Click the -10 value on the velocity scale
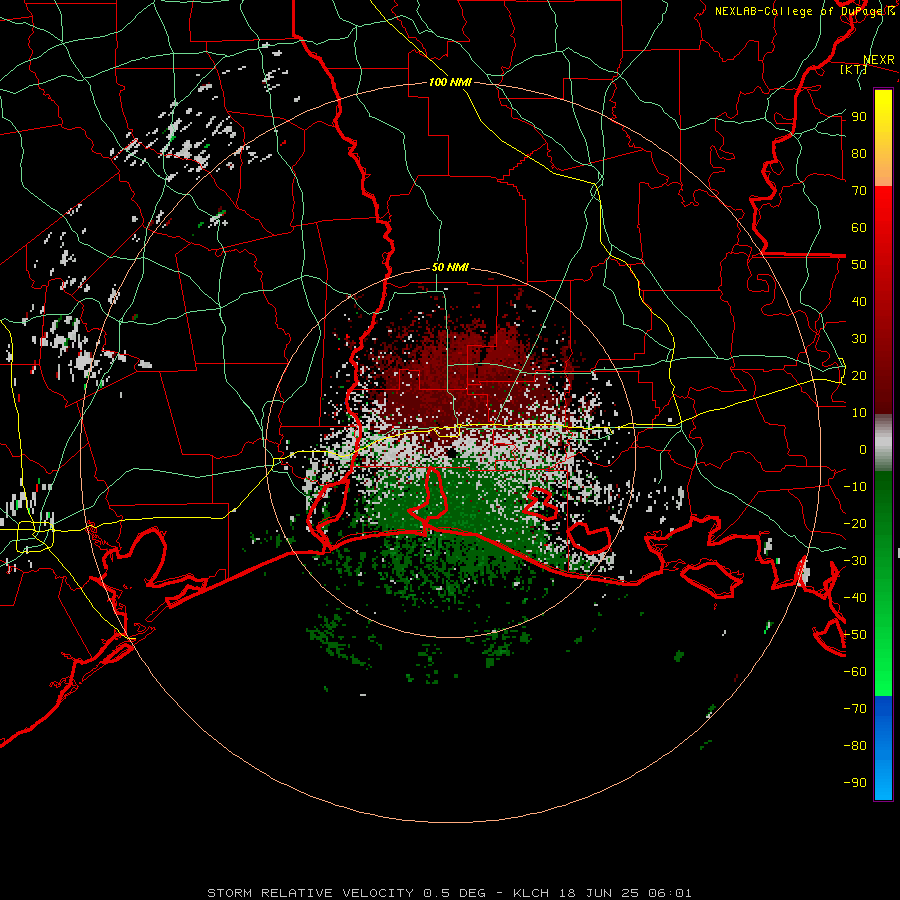 point(855,487)
